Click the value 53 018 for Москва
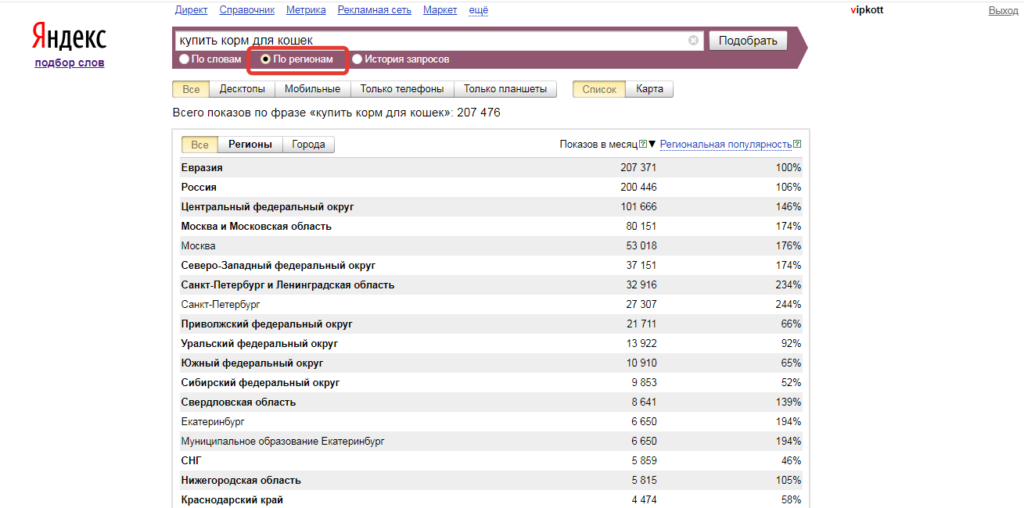Screen dimensions: 1024x508 639,246
